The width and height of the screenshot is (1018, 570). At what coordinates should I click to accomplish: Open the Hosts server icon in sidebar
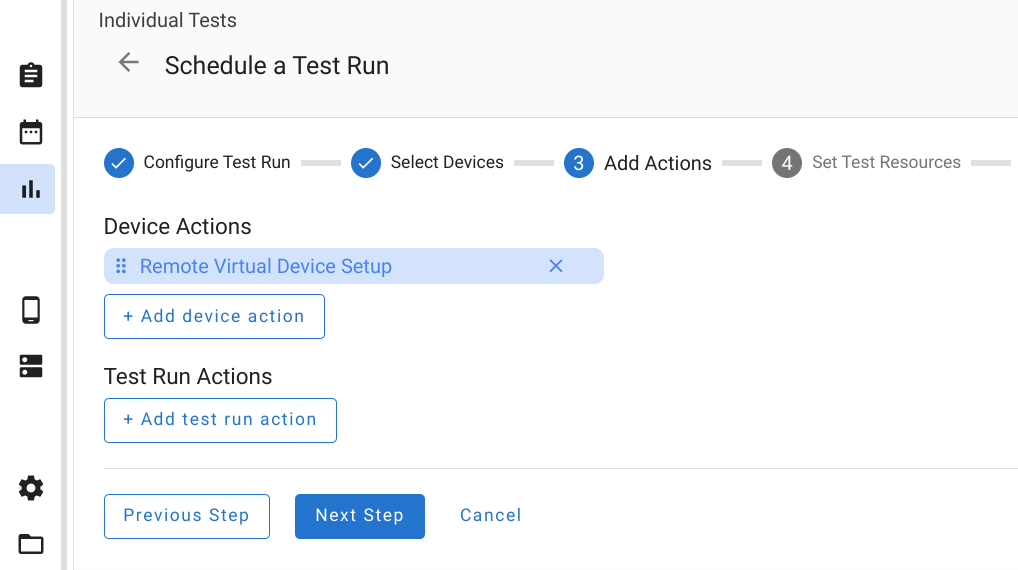point(31,366)
